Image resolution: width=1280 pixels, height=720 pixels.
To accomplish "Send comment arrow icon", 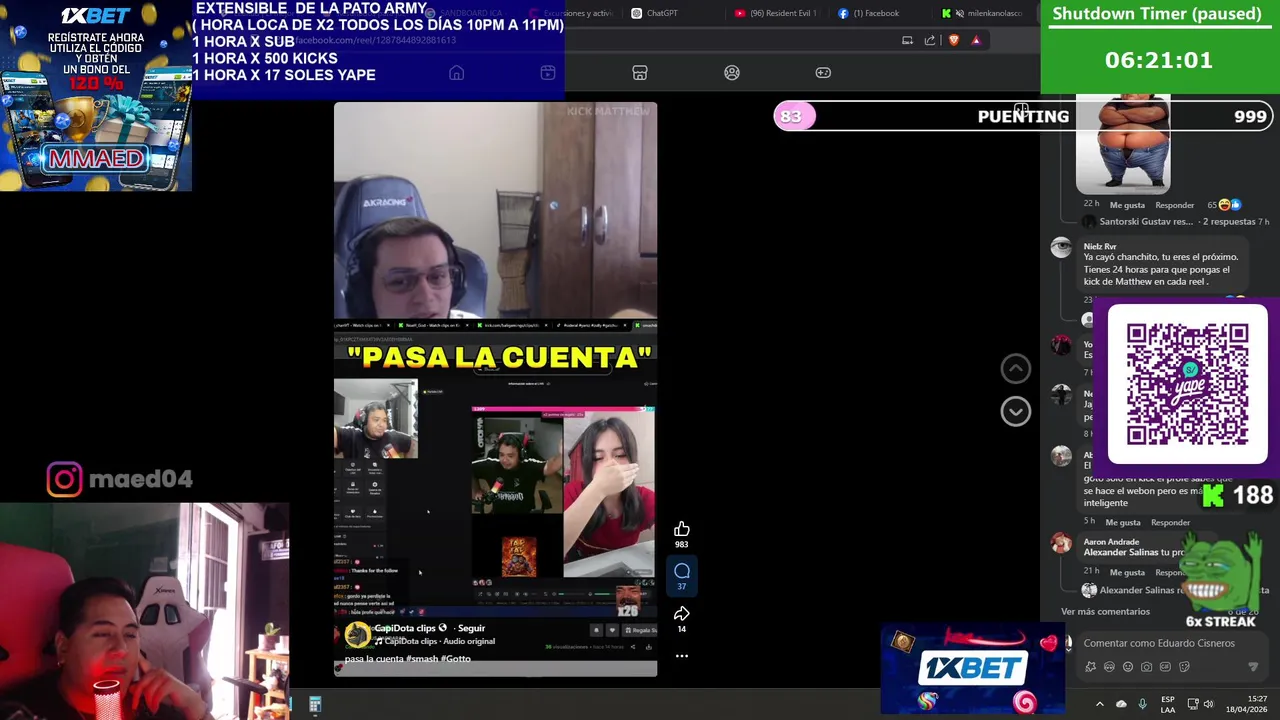I will tap(1253, 667).
